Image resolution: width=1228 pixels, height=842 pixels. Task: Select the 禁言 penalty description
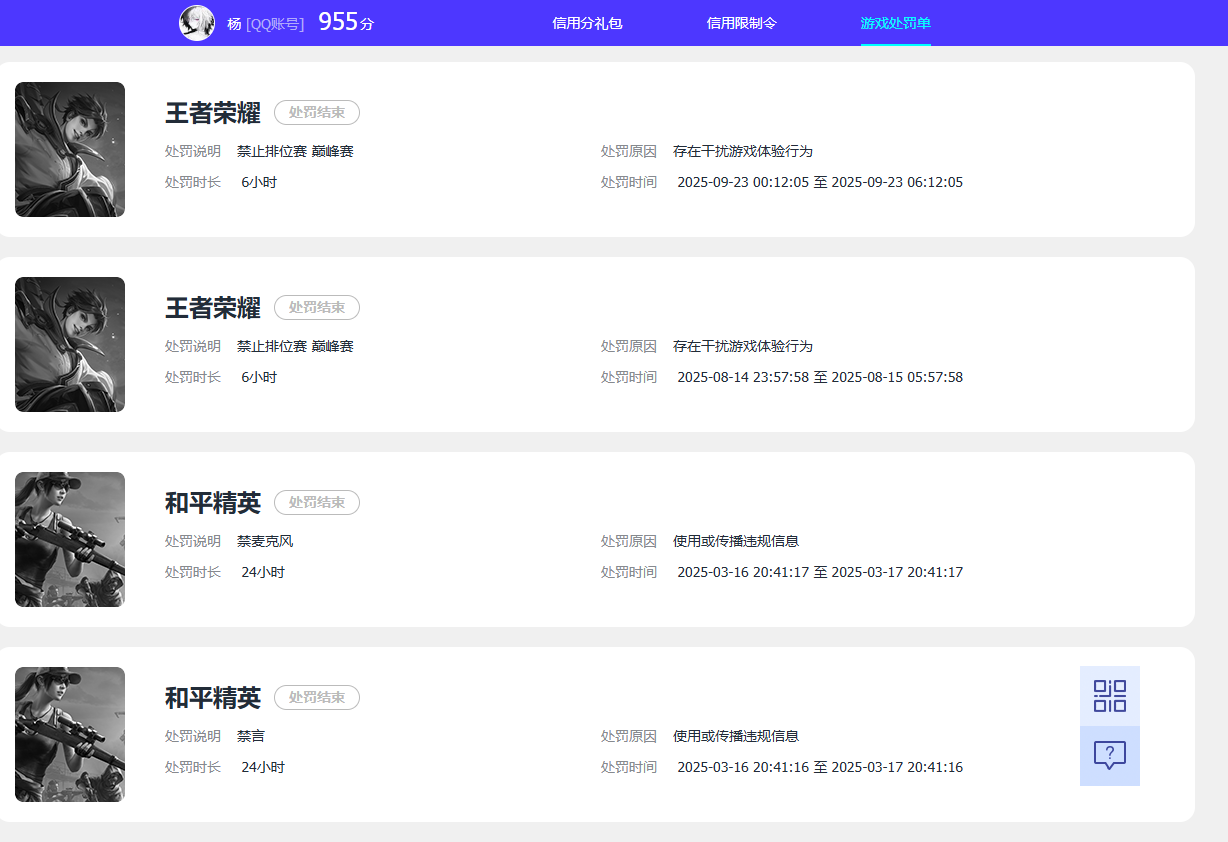click(x=251, y=736)
